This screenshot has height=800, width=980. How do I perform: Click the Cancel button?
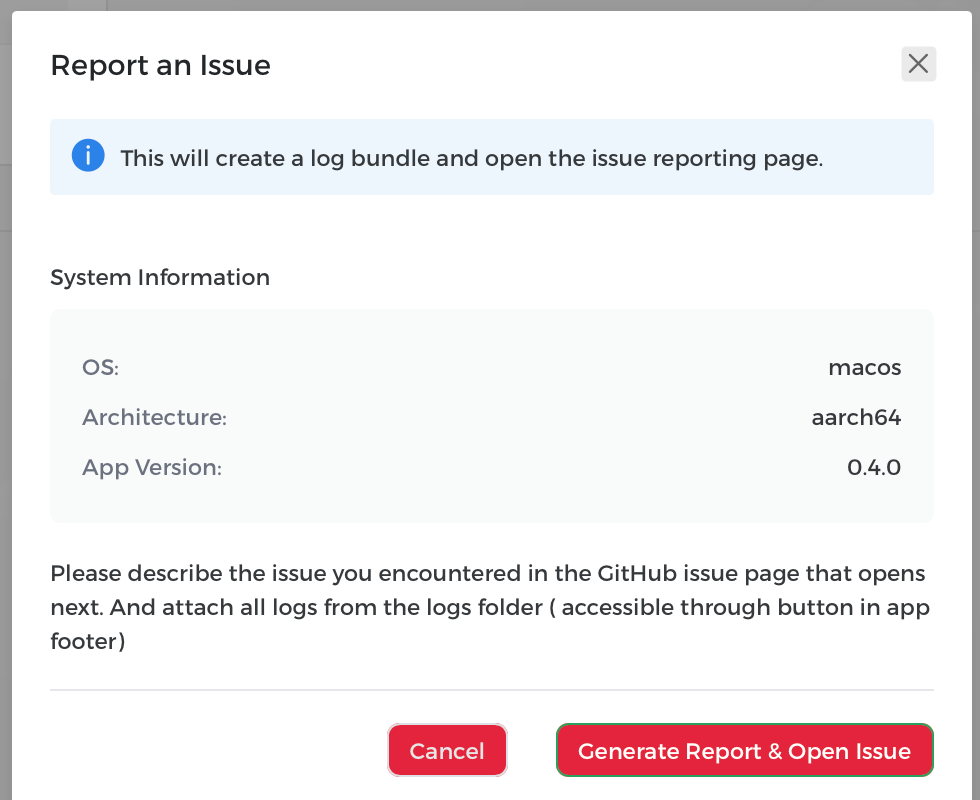pyautogui.click(x=447, y=750)
